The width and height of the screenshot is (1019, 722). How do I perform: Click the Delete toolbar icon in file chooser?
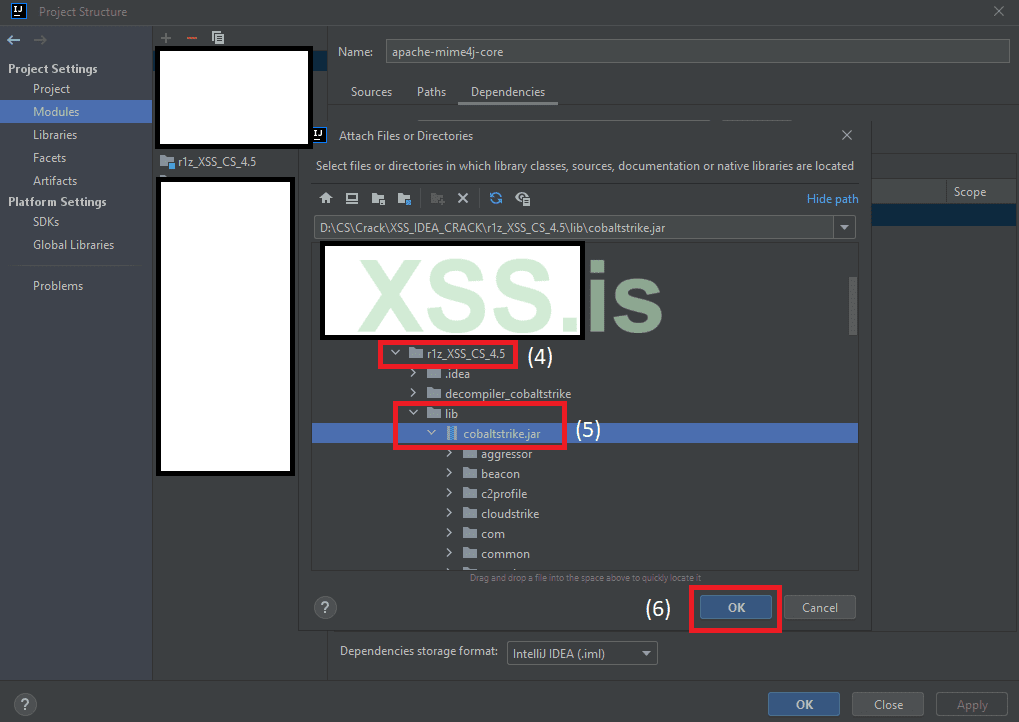click(x=463, y=198)
